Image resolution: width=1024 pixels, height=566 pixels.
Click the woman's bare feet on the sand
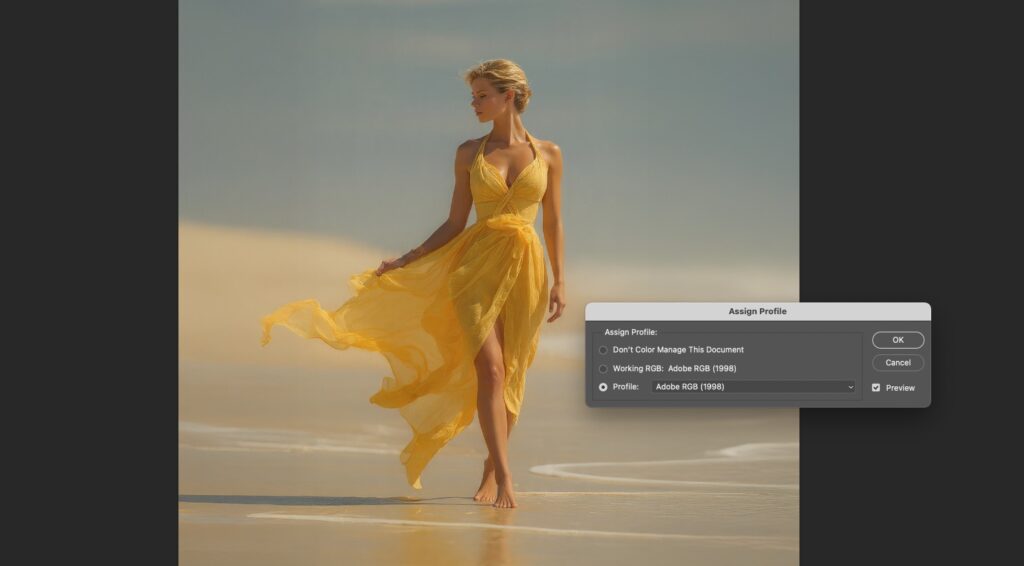point(495,490)
